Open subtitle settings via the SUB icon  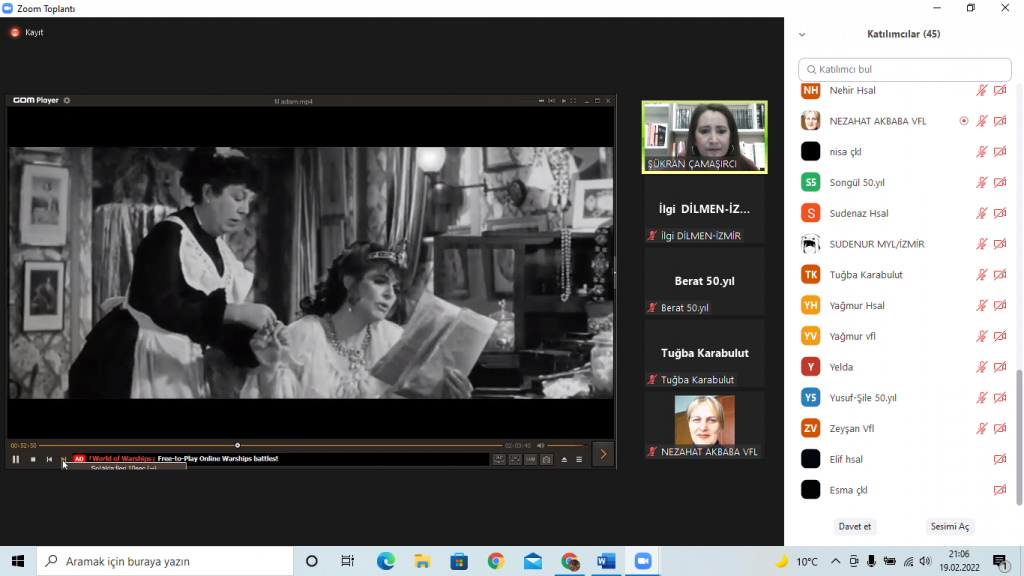pos(531,459)
